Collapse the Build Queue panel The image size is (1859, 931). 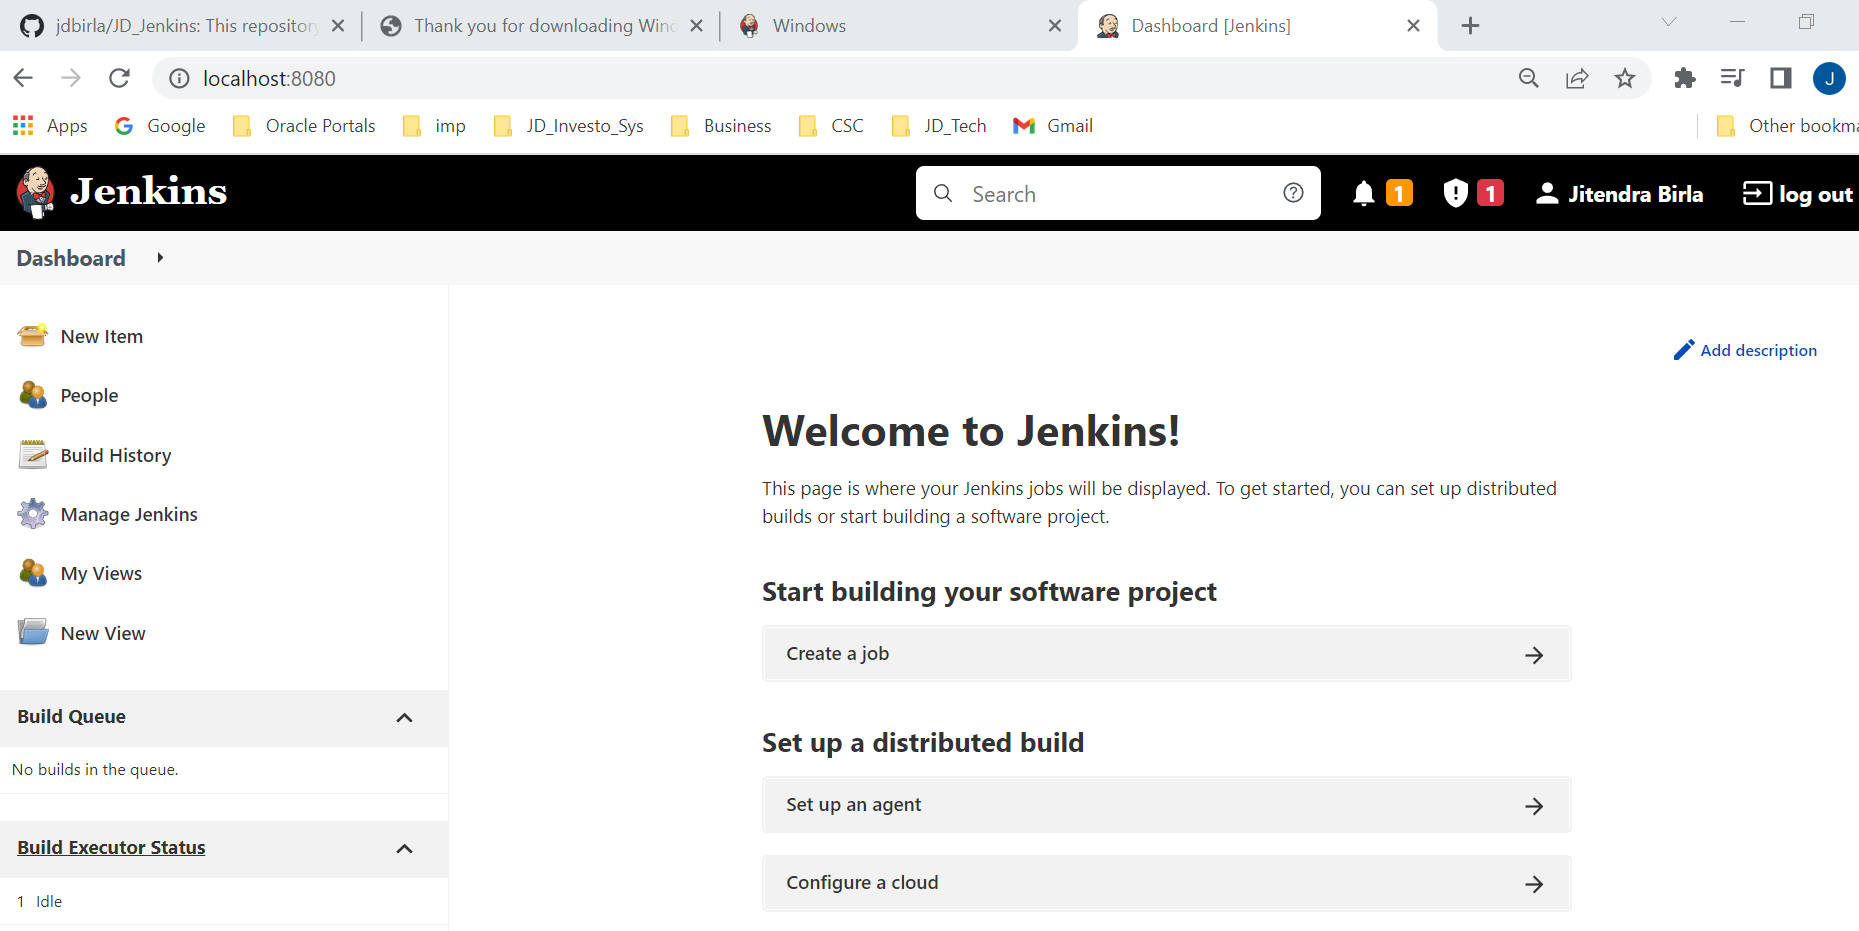(x=404, y=718)
